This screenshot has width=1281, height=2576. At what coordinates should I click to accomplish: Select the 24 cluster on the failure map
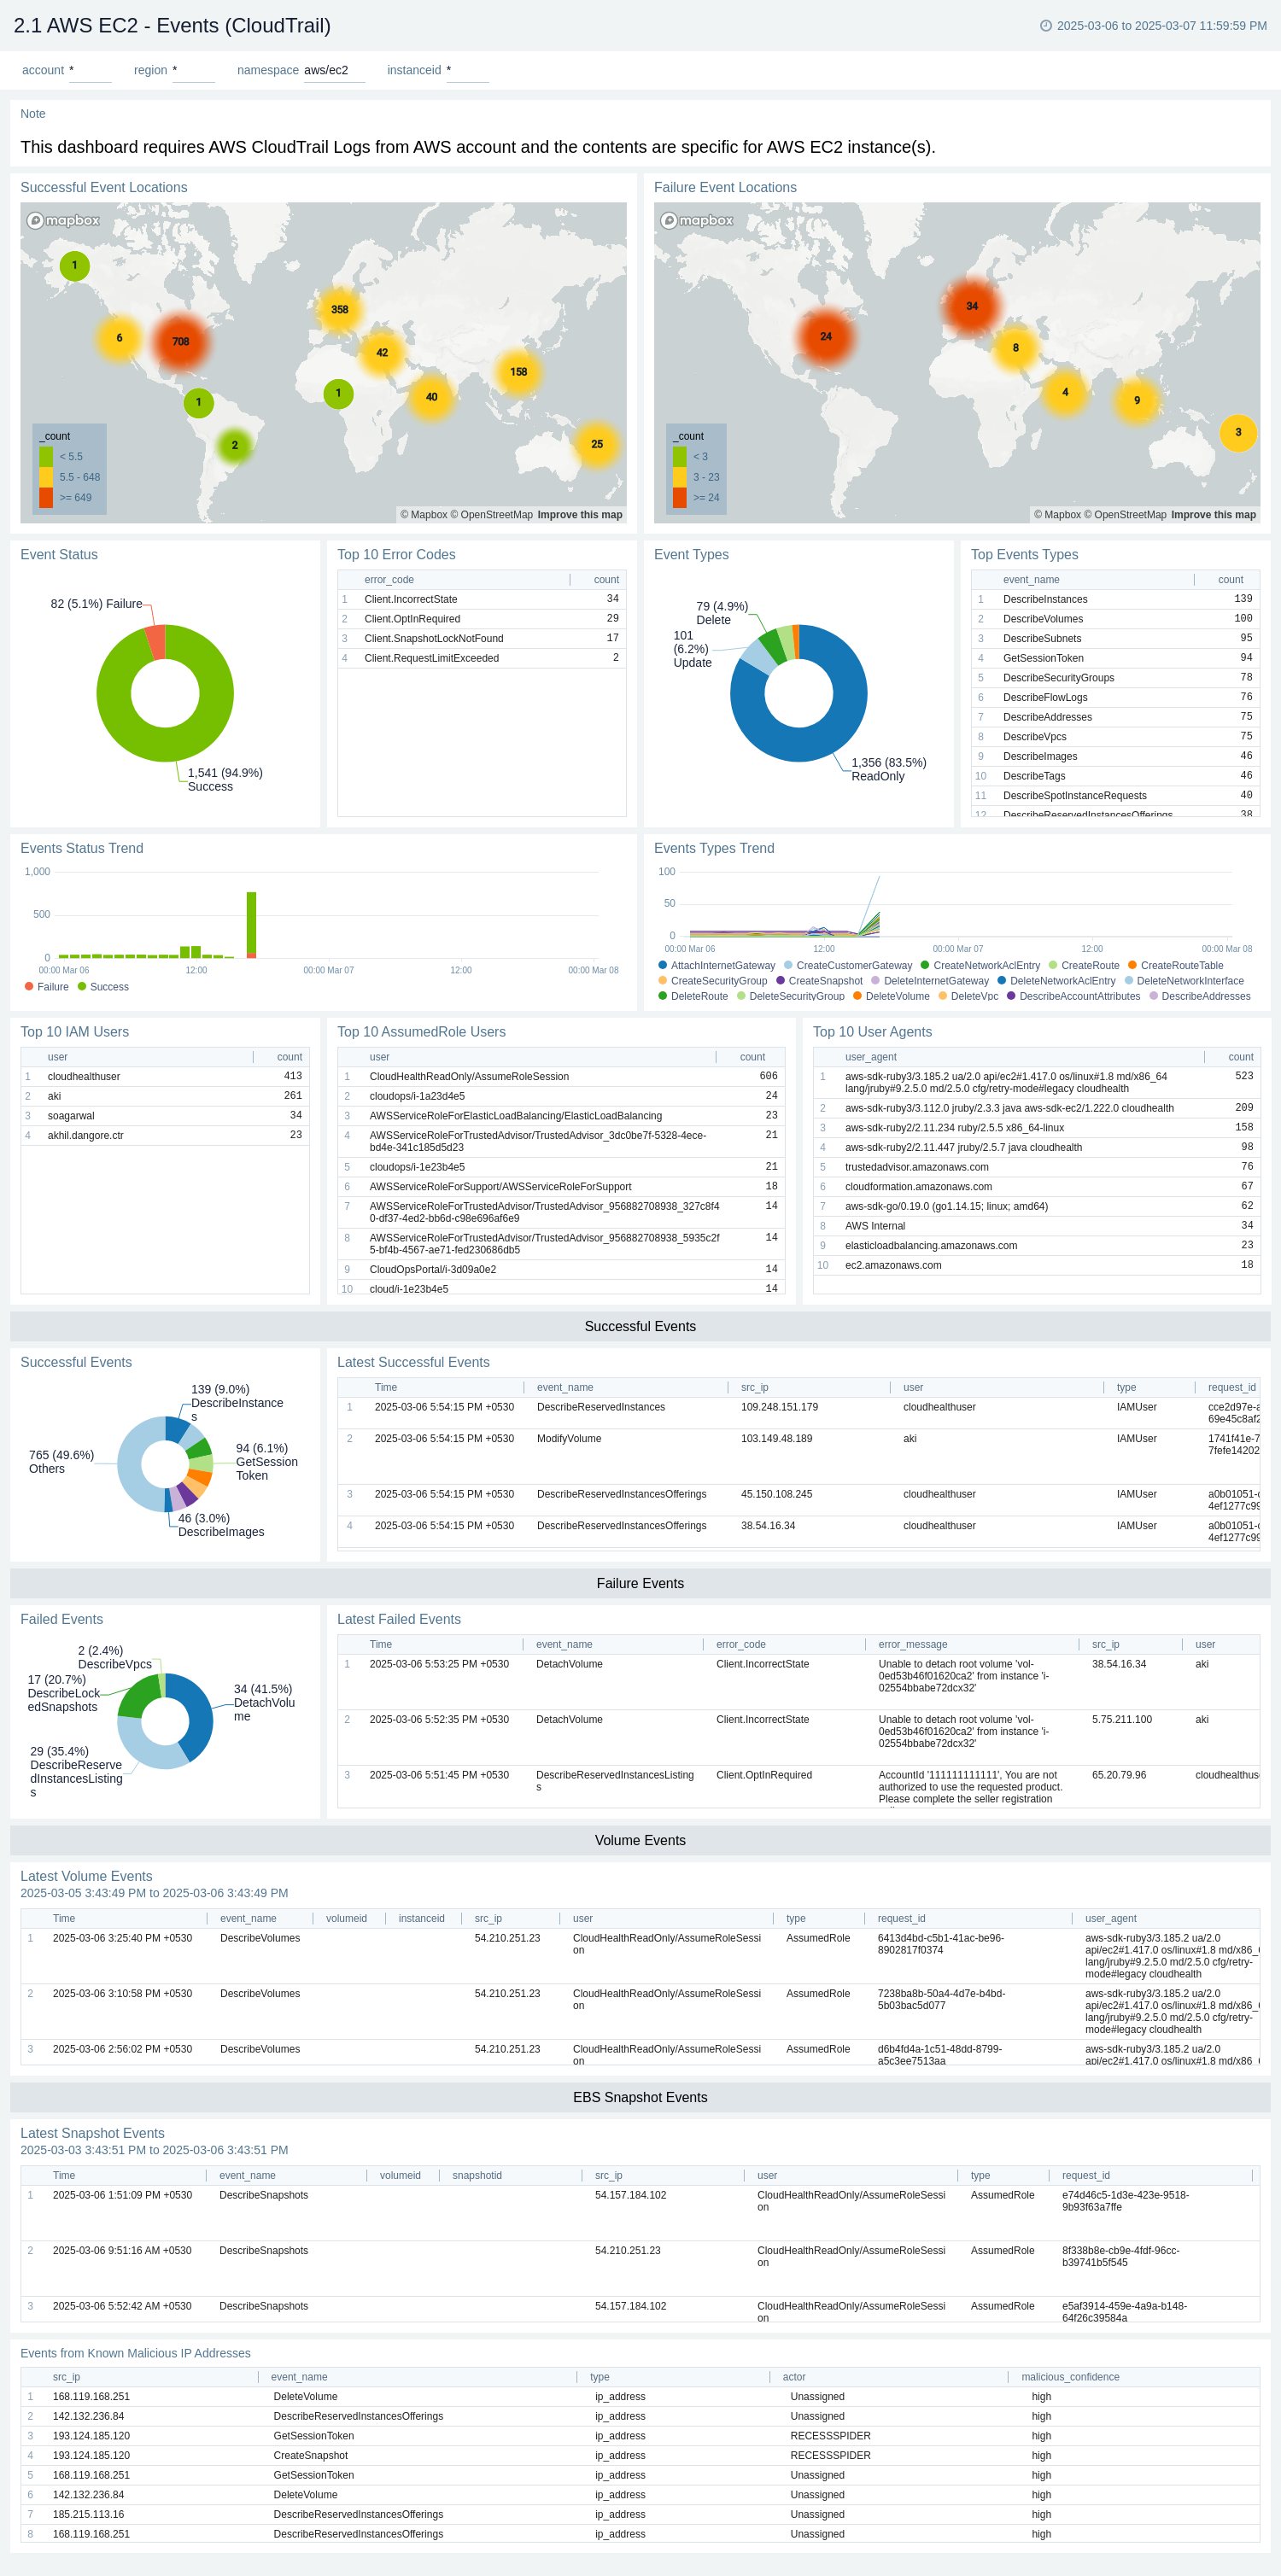pyautogui.click(x=826, y=337)
